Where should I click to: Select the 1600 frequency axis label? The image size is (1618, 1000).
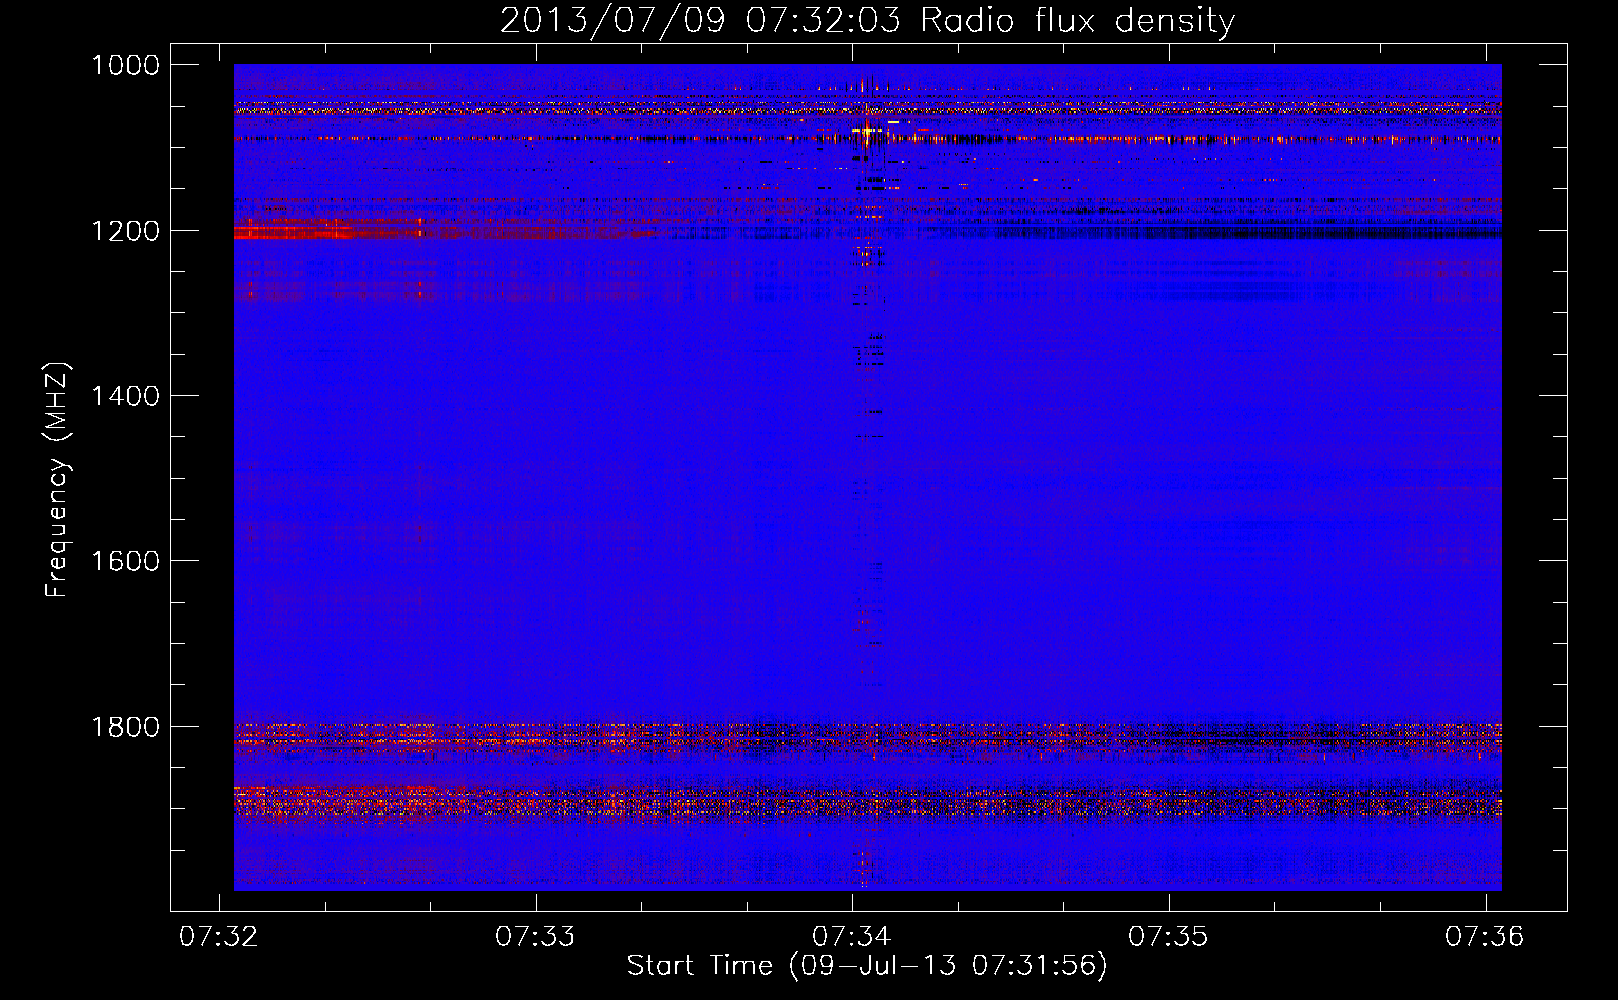[x=125, y=561]
